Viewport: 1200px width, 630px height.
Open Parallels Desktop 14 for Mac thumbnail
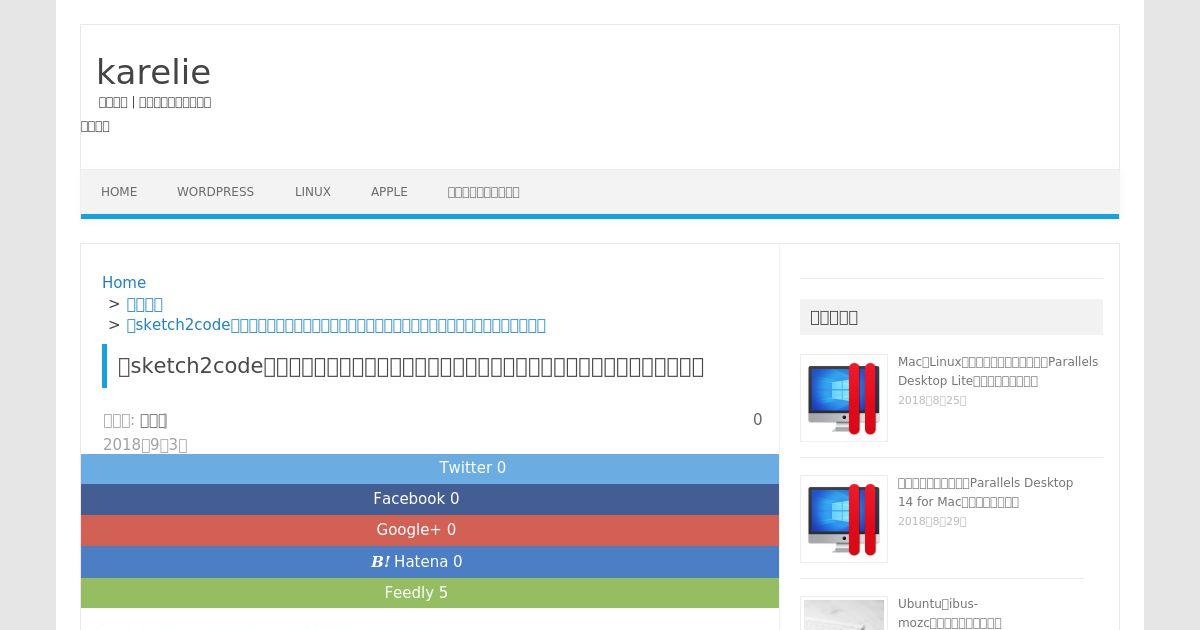[x=844, y=519]
